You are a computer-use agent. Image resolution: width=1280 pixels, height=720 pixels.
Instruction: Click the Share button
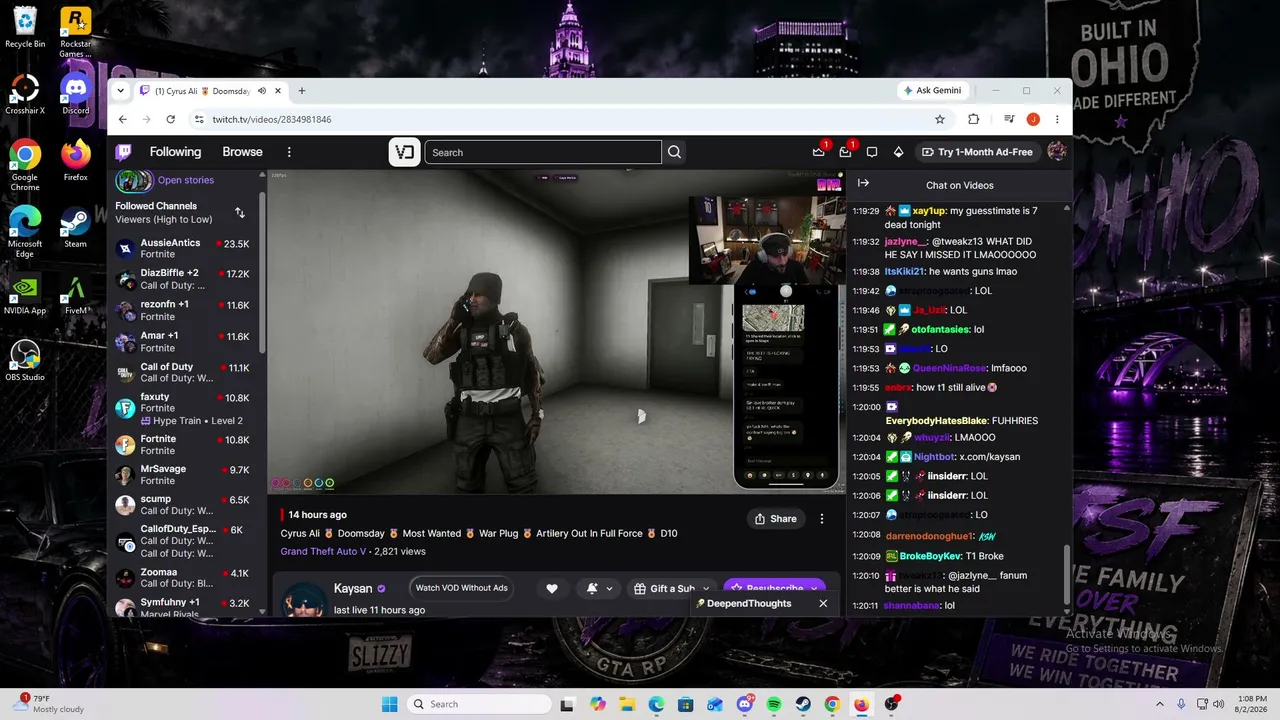coord(776,519)
